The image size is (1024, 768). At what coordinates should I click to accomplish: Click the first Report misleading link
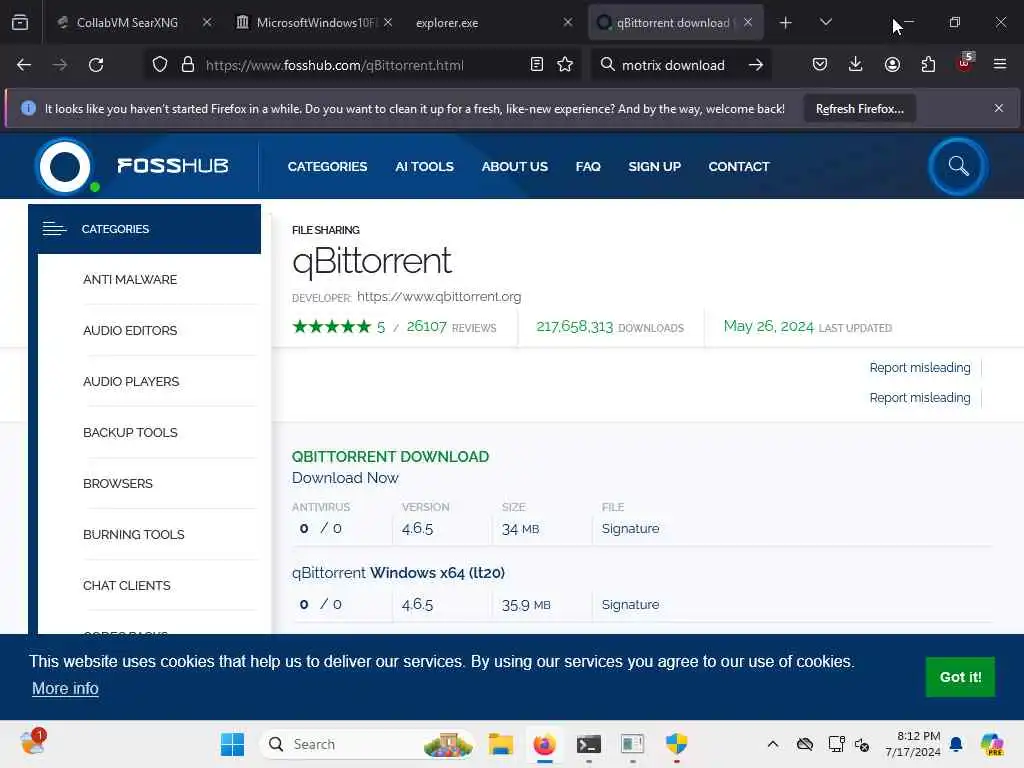(x=920, y=368)
